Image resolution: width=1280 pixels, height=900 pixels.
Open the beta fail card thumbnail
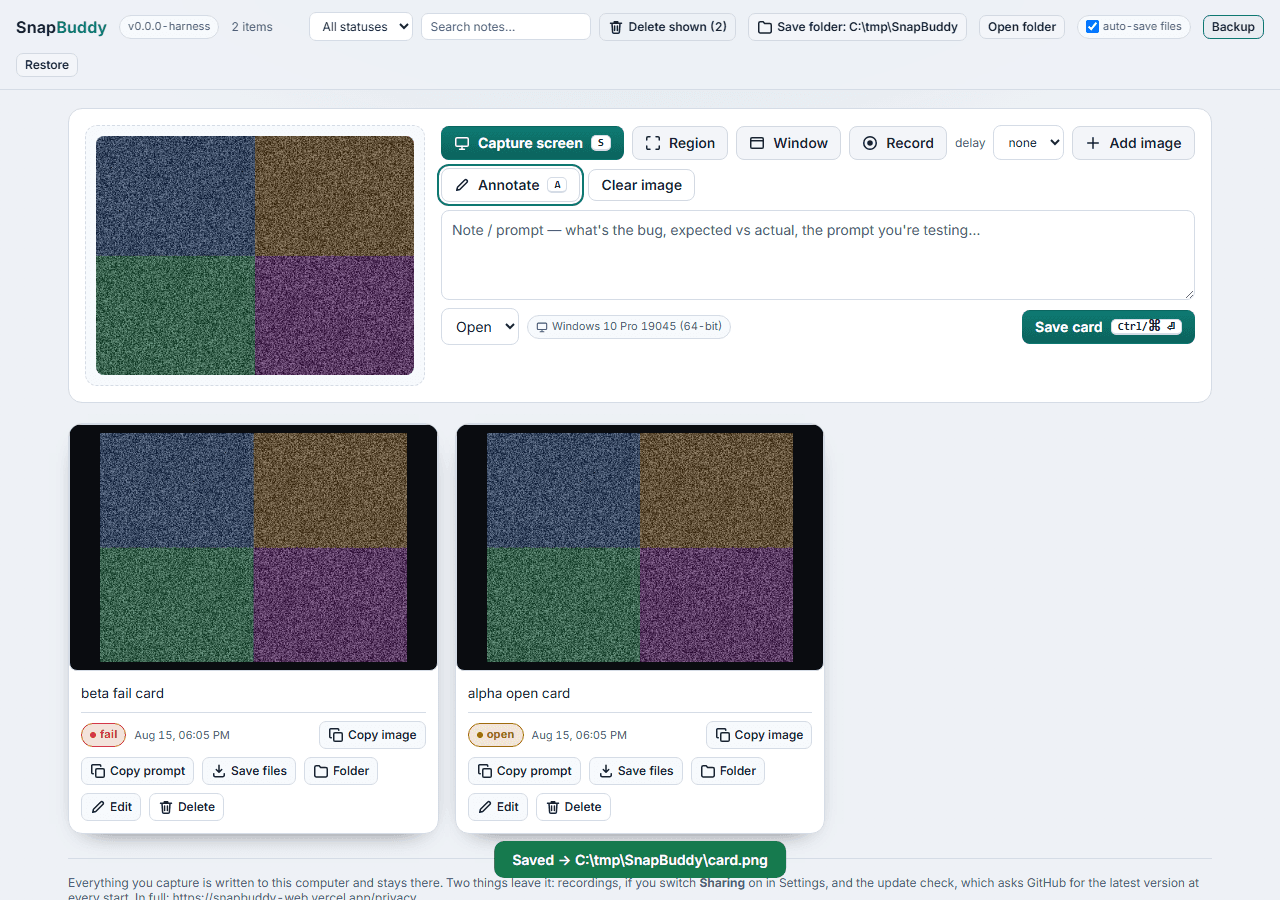point(253,547)
